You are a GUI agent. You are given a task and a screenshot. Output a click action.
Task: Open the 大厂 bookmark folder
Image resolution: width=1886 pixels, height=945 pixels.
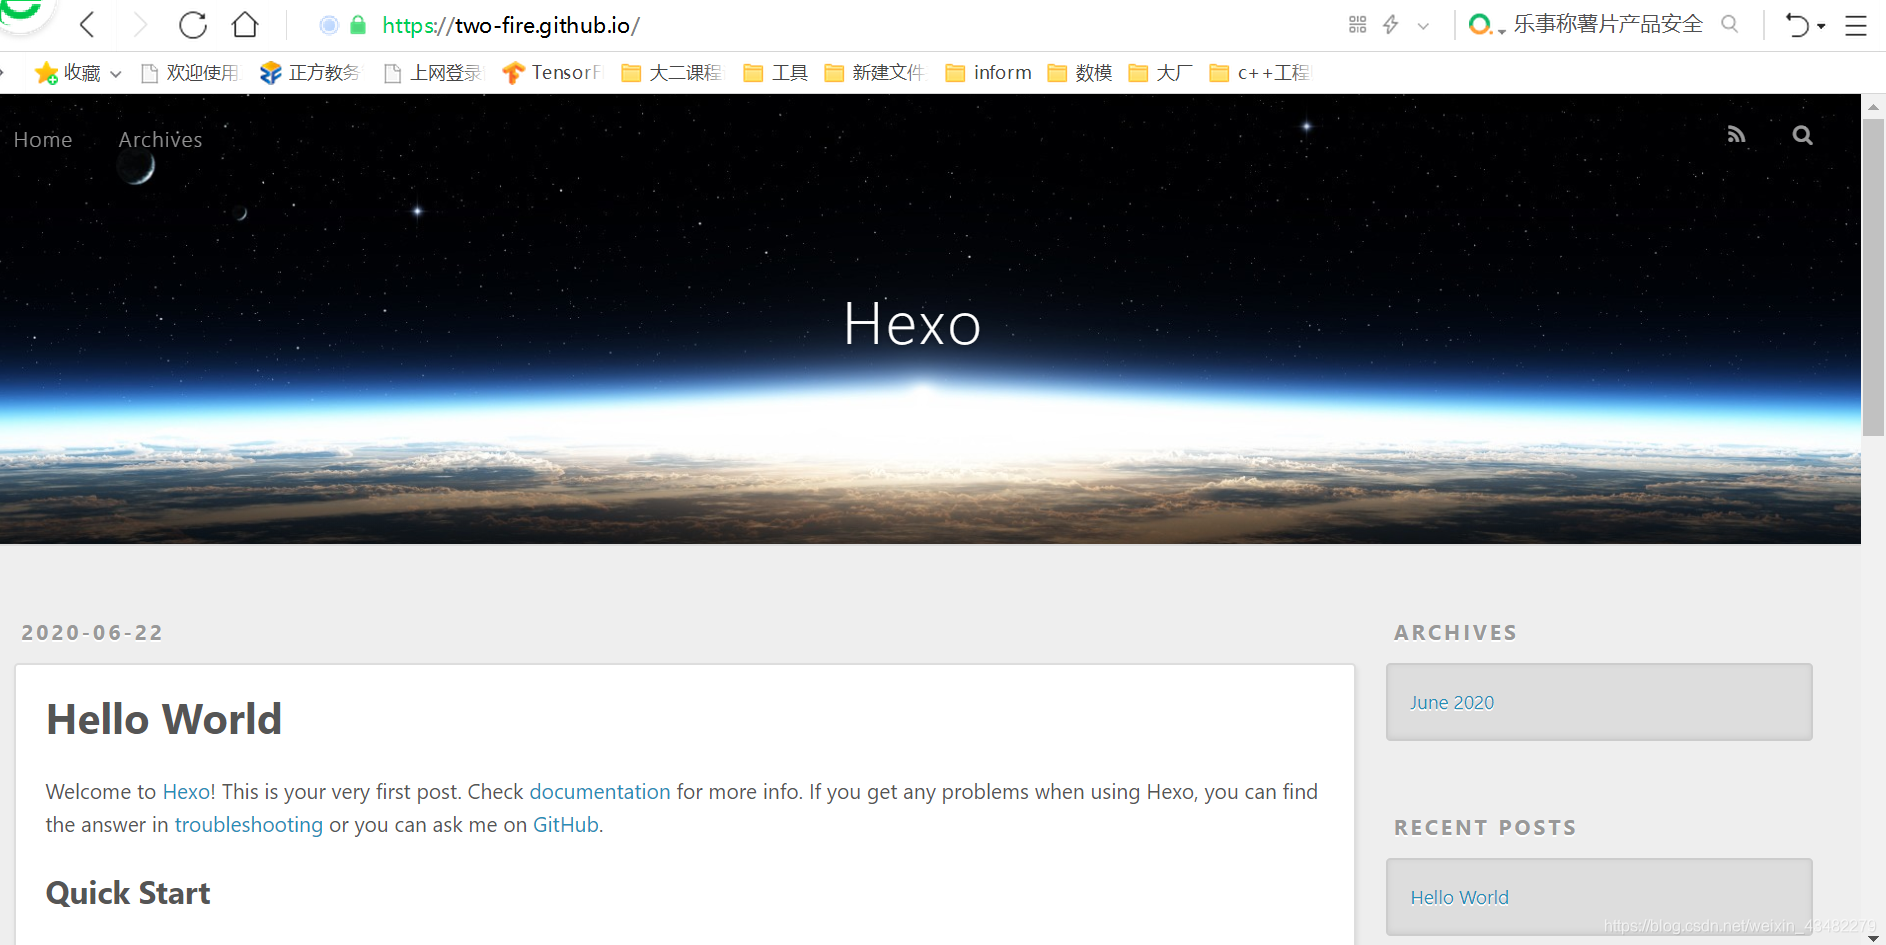(1161, 73)
